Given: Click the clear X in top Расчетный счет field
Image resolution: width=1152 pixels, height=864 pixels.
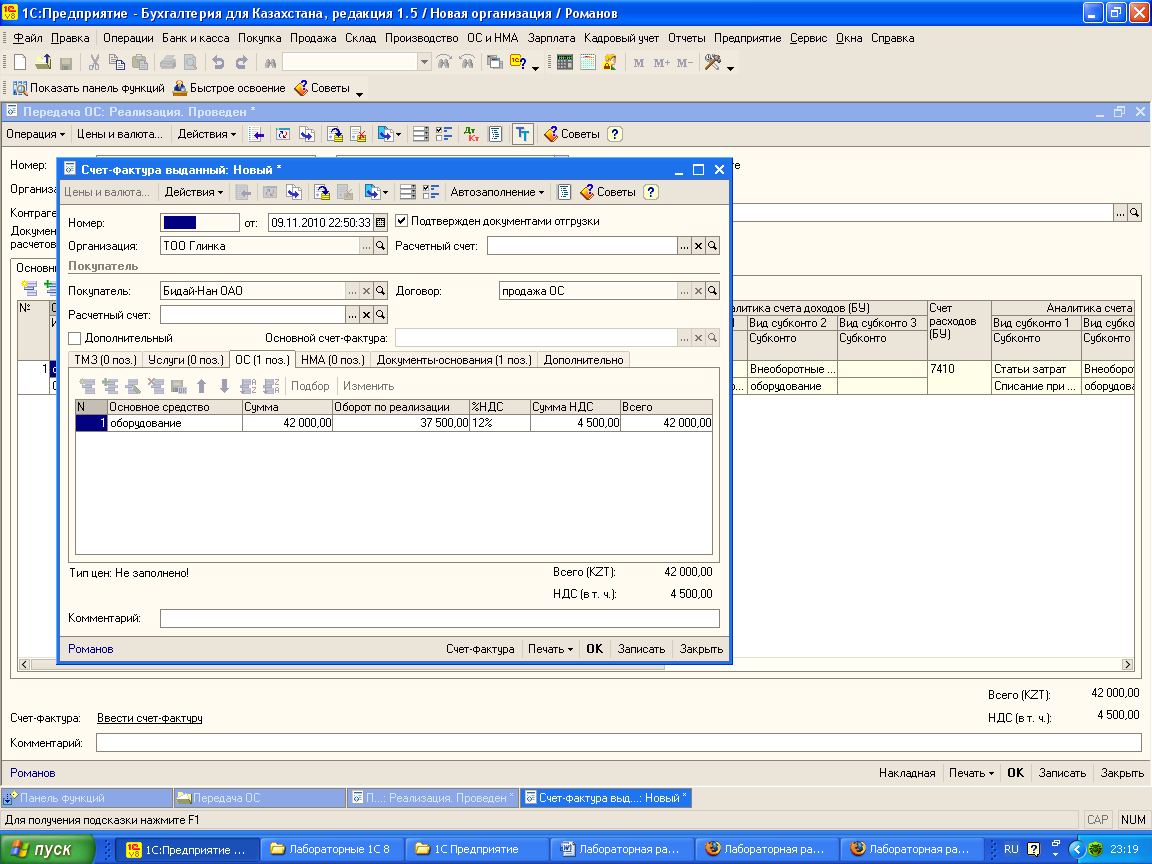Looking at the screenshot, I should tap(699, 246).
